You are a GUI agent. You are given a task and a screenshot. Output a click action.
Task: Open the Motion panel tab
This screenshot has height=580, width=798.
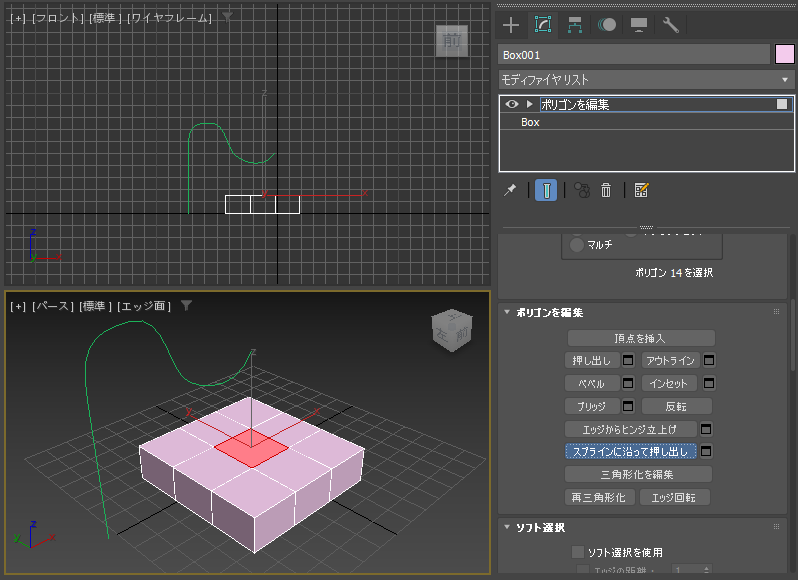click(x=607, y=25)
